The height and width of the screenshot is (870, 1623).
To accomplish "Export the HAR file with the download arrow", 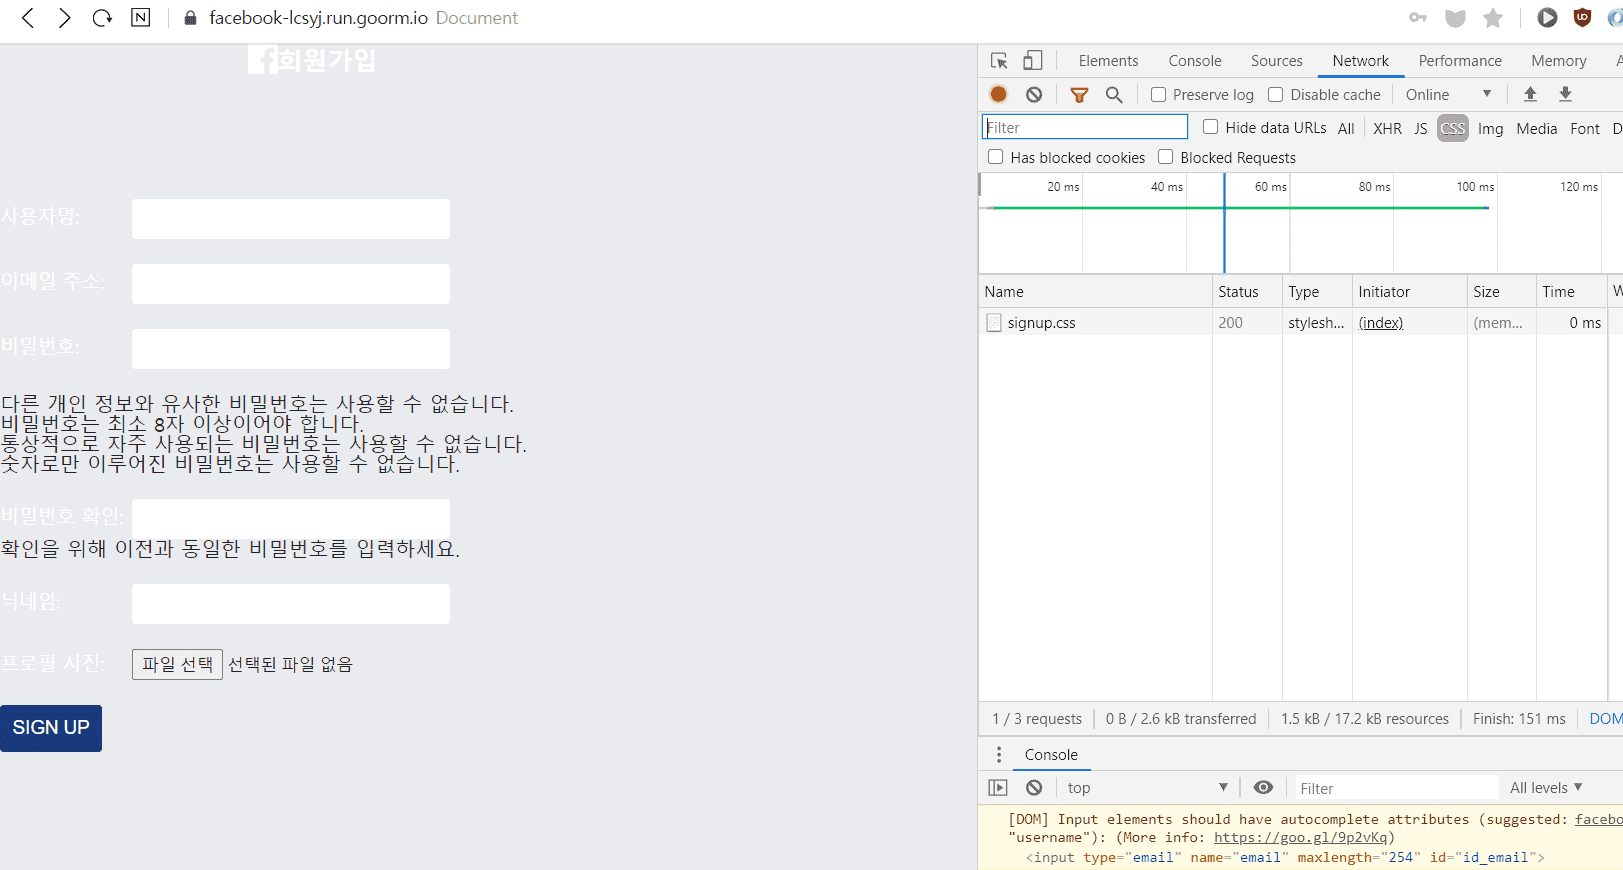I will 1566,94.
